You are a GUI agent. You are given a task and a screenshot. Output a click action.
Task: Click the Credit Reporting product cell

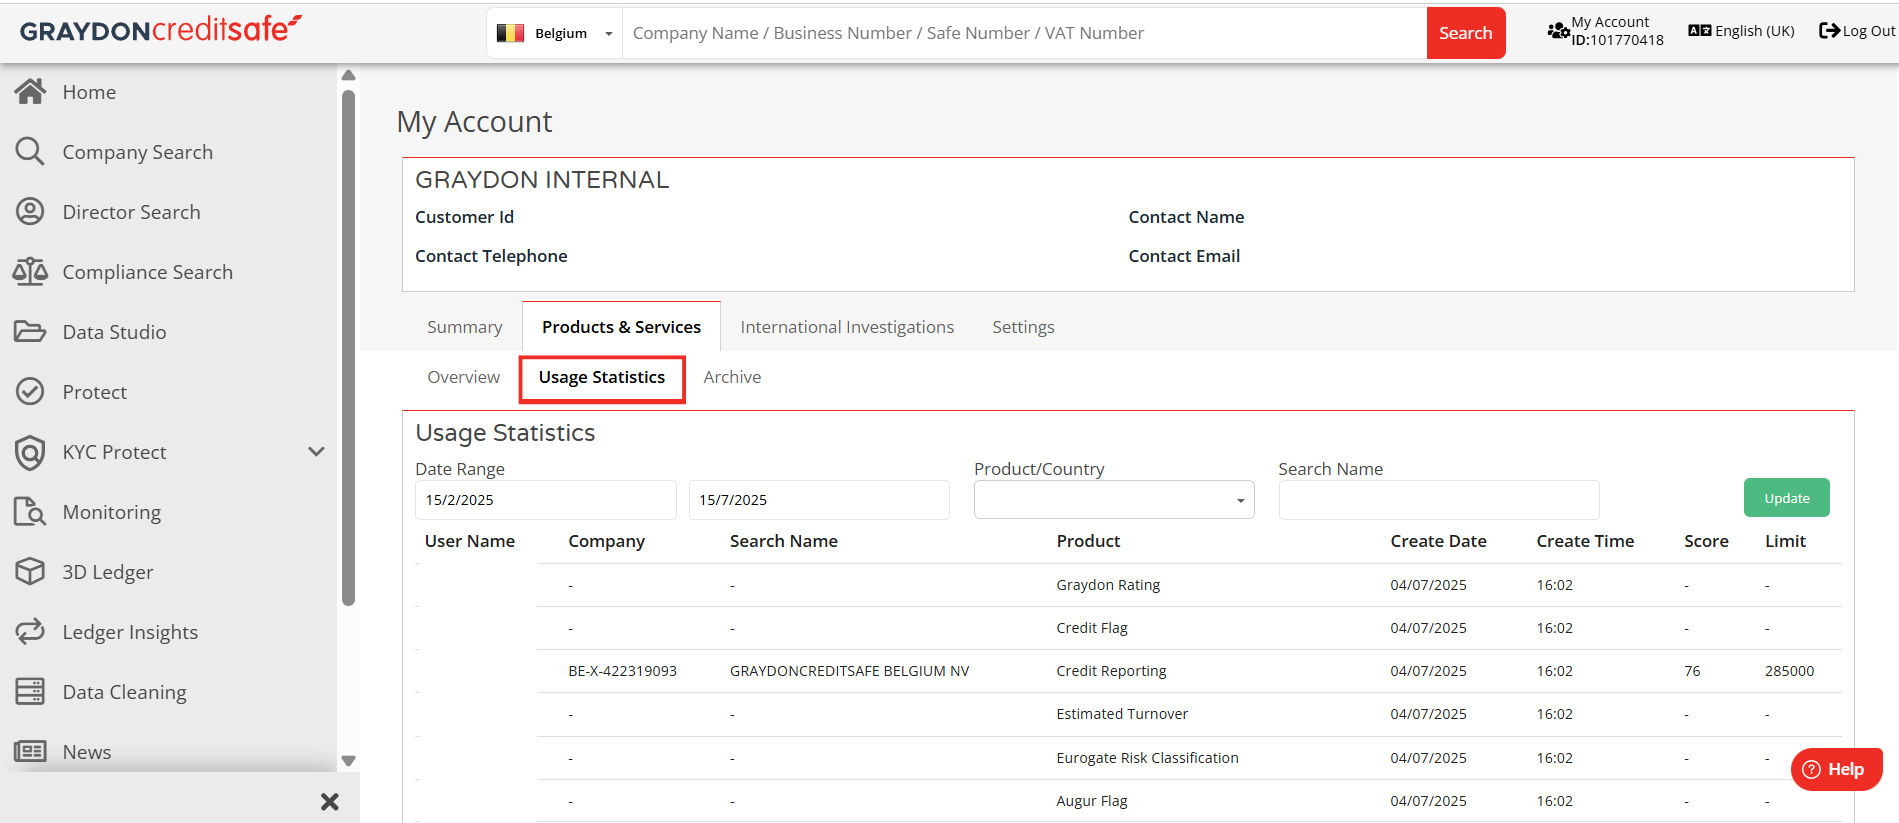pyautogui.click(x=1111, y=671)
